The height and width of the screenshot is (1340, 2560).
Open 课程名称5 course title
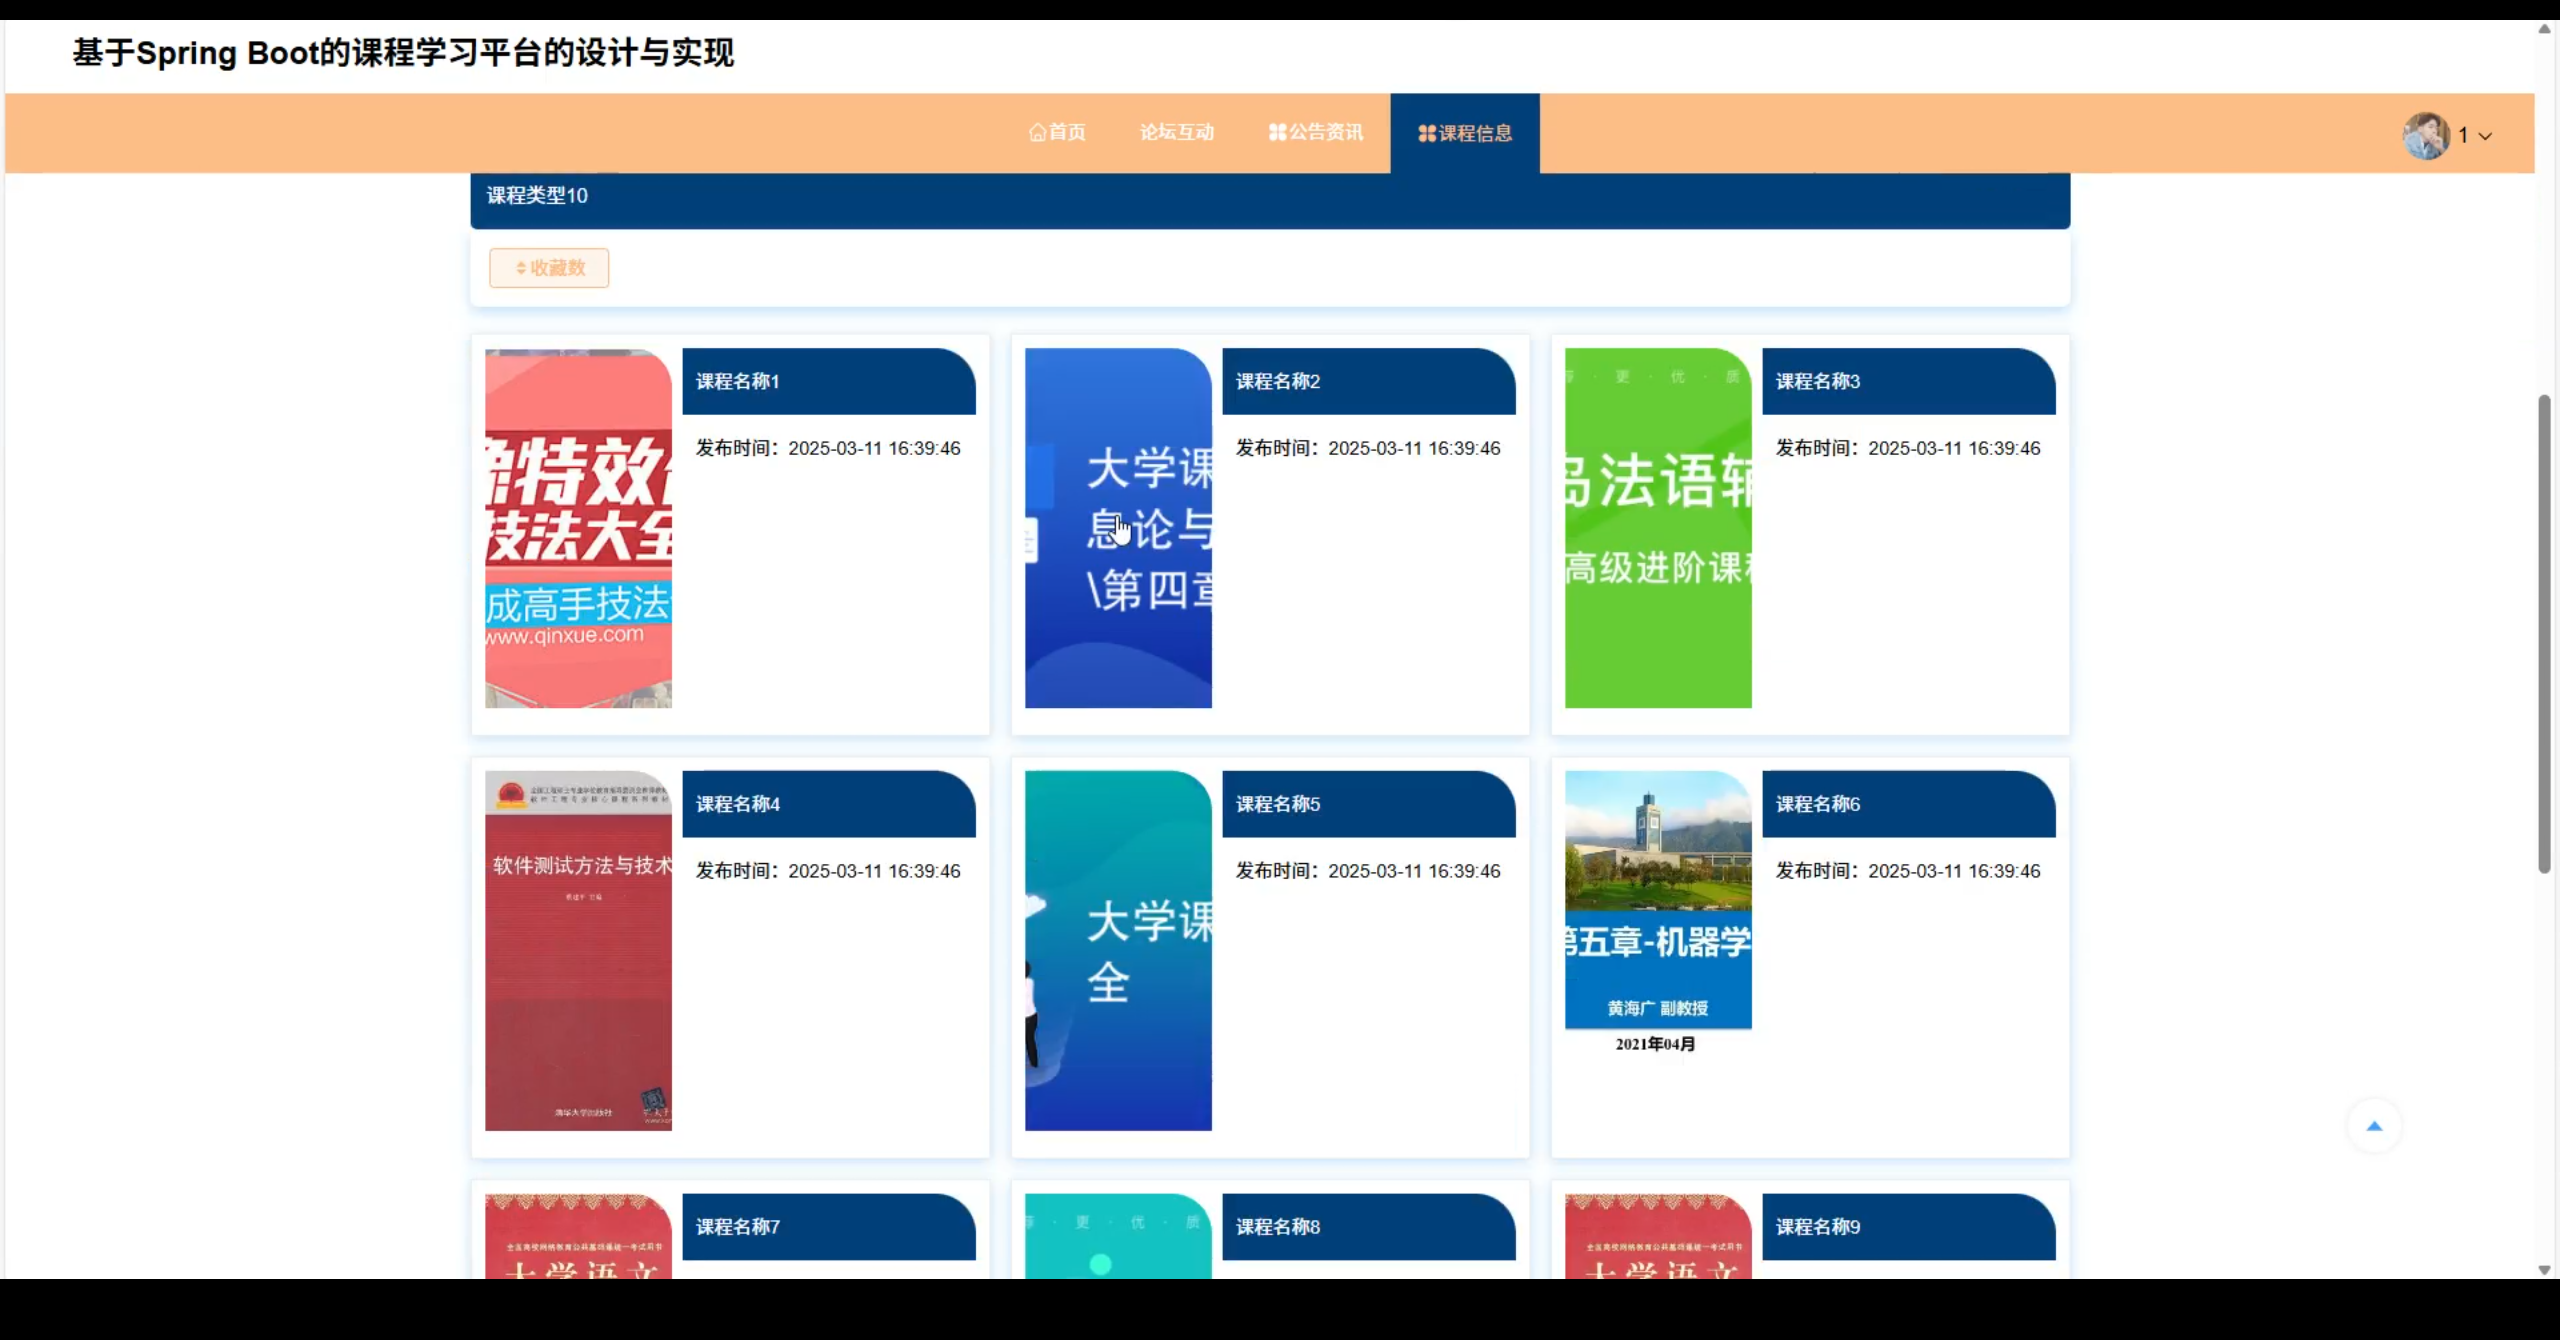click(1278, 804)
